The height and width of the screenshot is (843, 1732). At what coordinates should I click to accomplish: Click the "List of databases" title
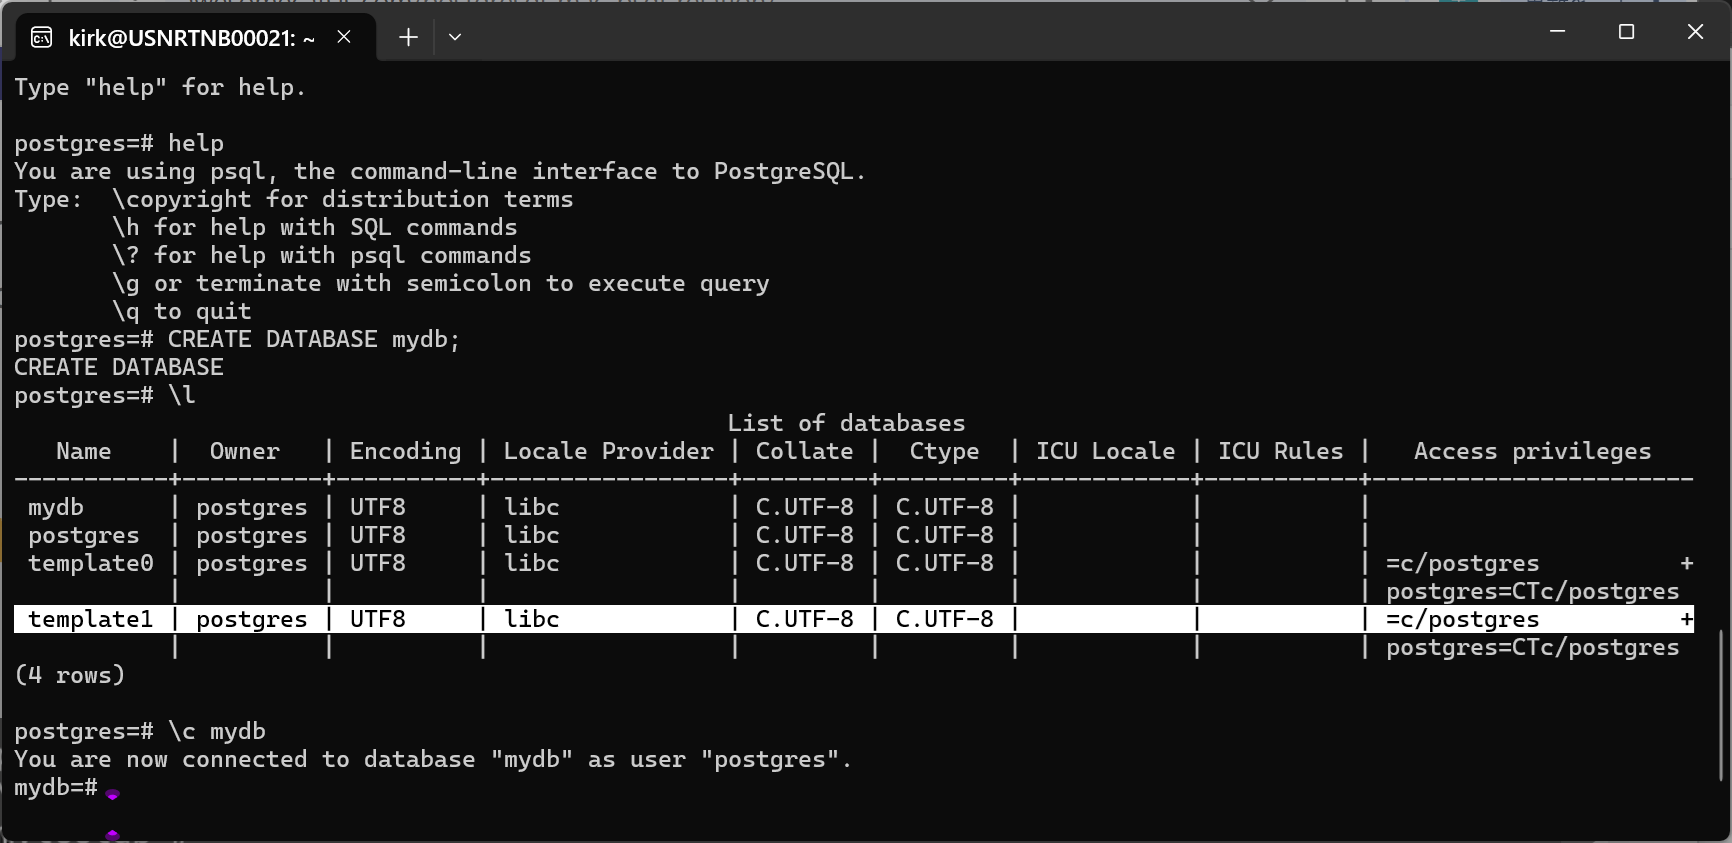846,423
